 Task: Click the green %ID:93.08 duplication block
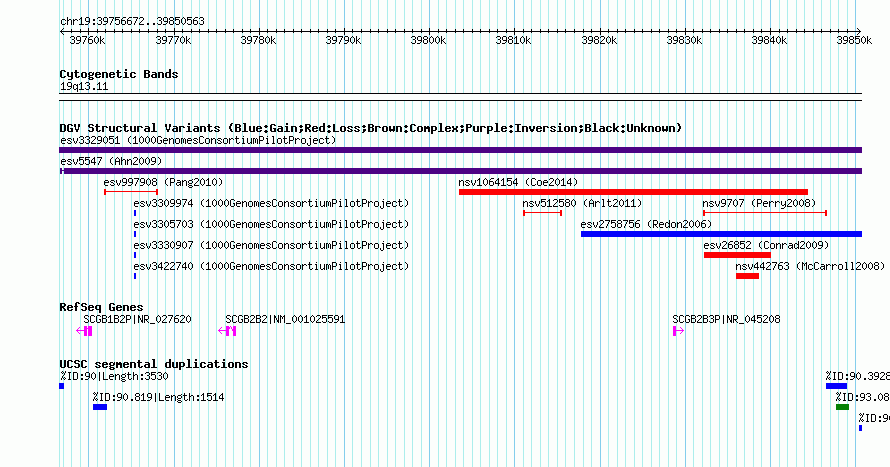(842, 407)
